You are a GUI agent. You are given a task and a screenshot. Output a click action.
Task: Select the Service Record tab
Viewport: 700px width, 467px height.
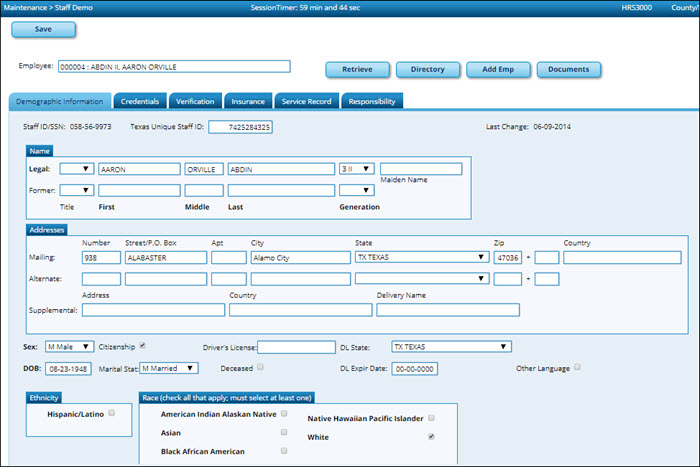tap(306, 101)
